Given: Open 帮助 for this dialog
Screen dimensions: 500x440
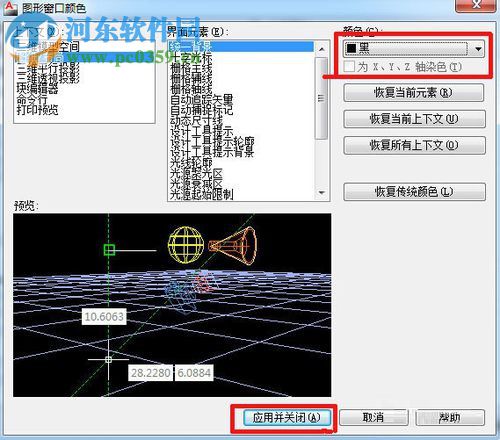Looking at the screenshot, I should click(x=450, y=417).
